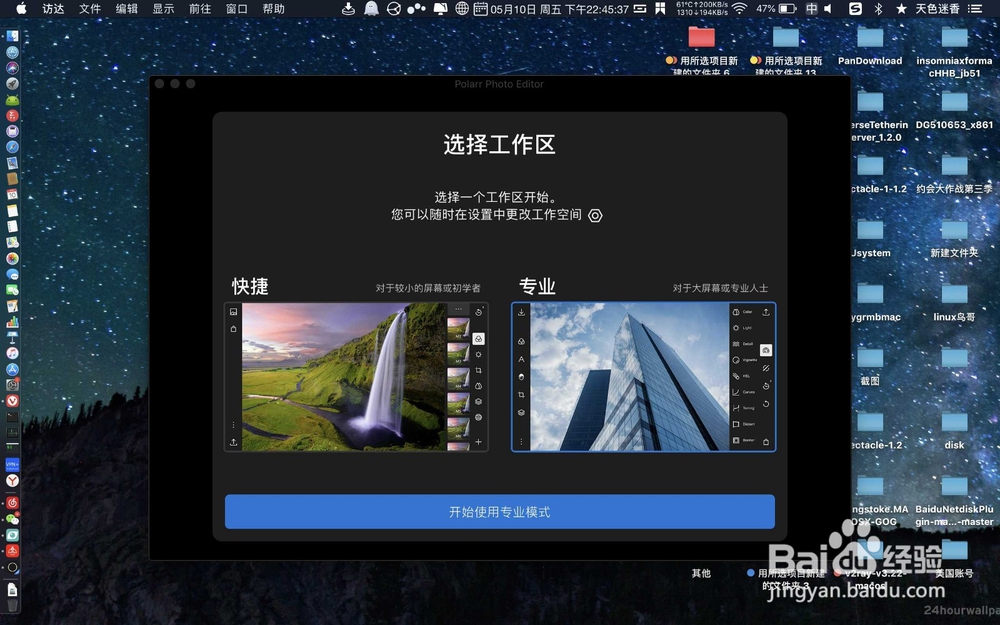
Task: Open the 显示 menu
Action: tap(163, 8)
